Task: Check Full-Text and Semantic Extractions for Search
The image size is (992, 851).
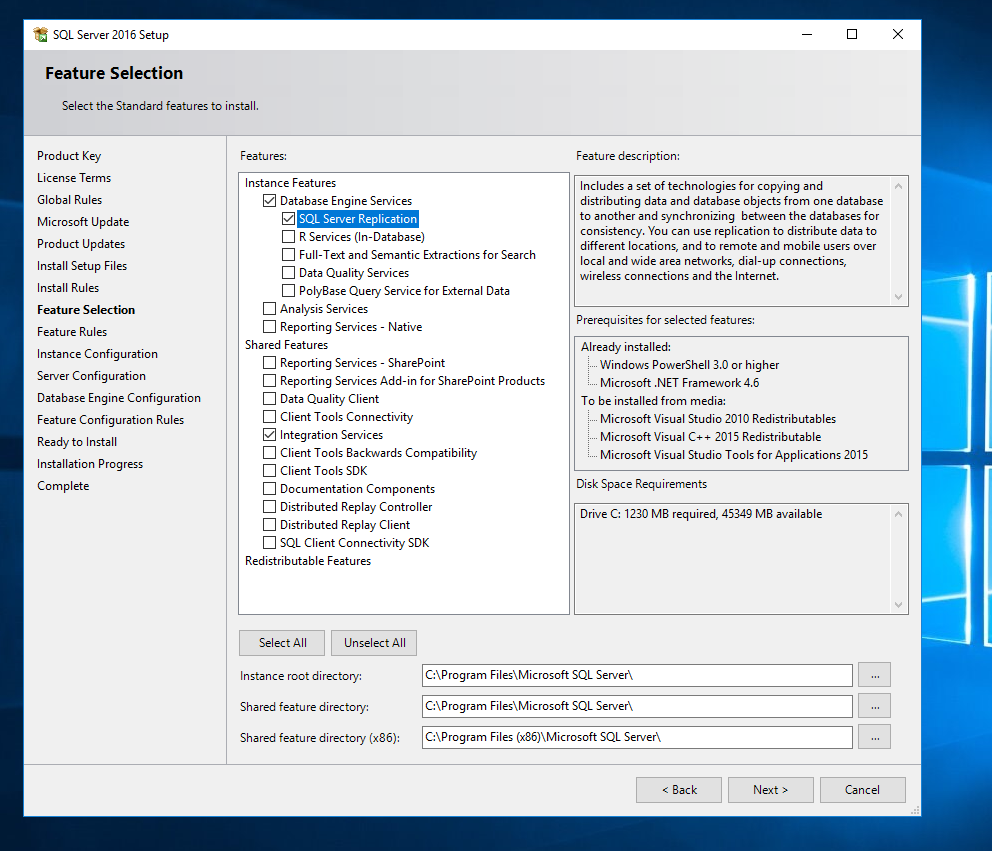Action: coord(288,254)
